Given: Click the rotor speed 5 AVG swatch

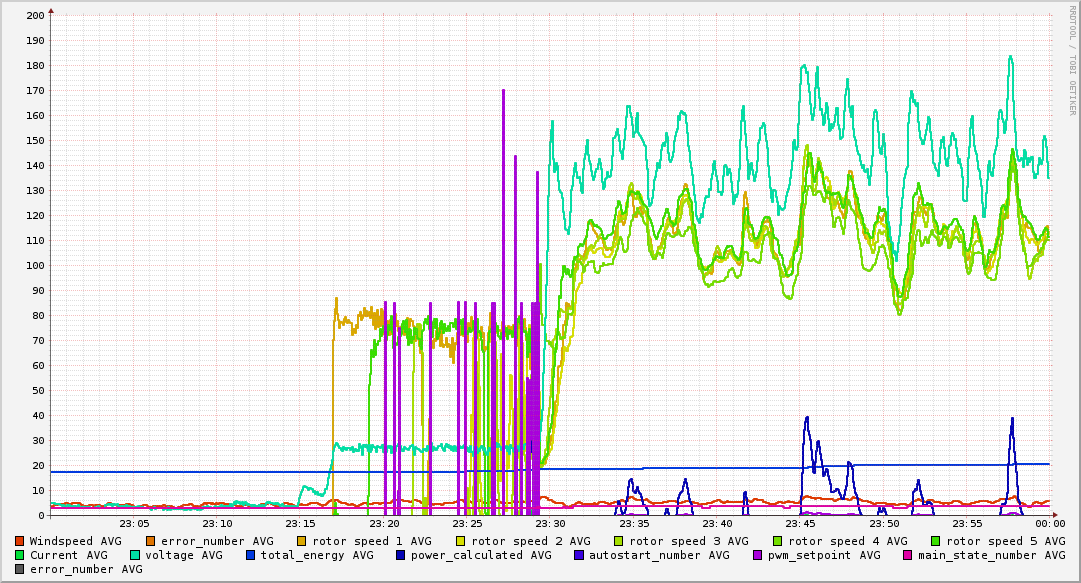Looking at the screenshot, I should pyautogui.click(x=936, y=542).
